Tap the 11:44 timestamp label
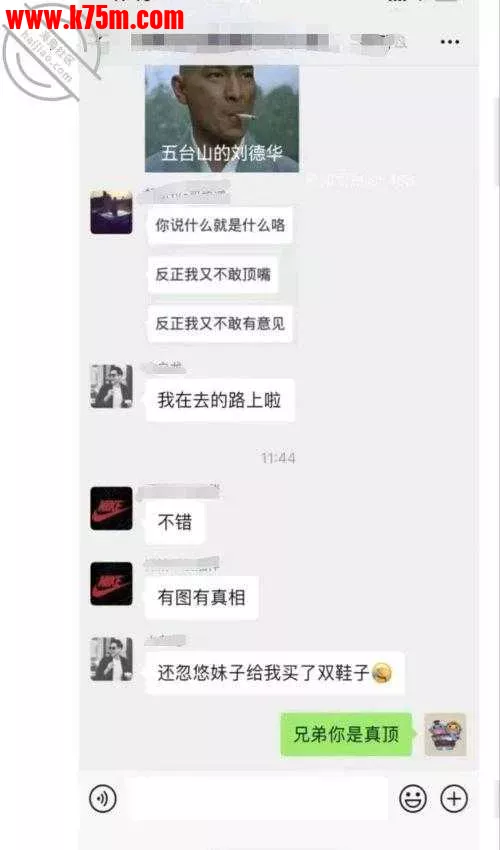 (x=278, y=459)
